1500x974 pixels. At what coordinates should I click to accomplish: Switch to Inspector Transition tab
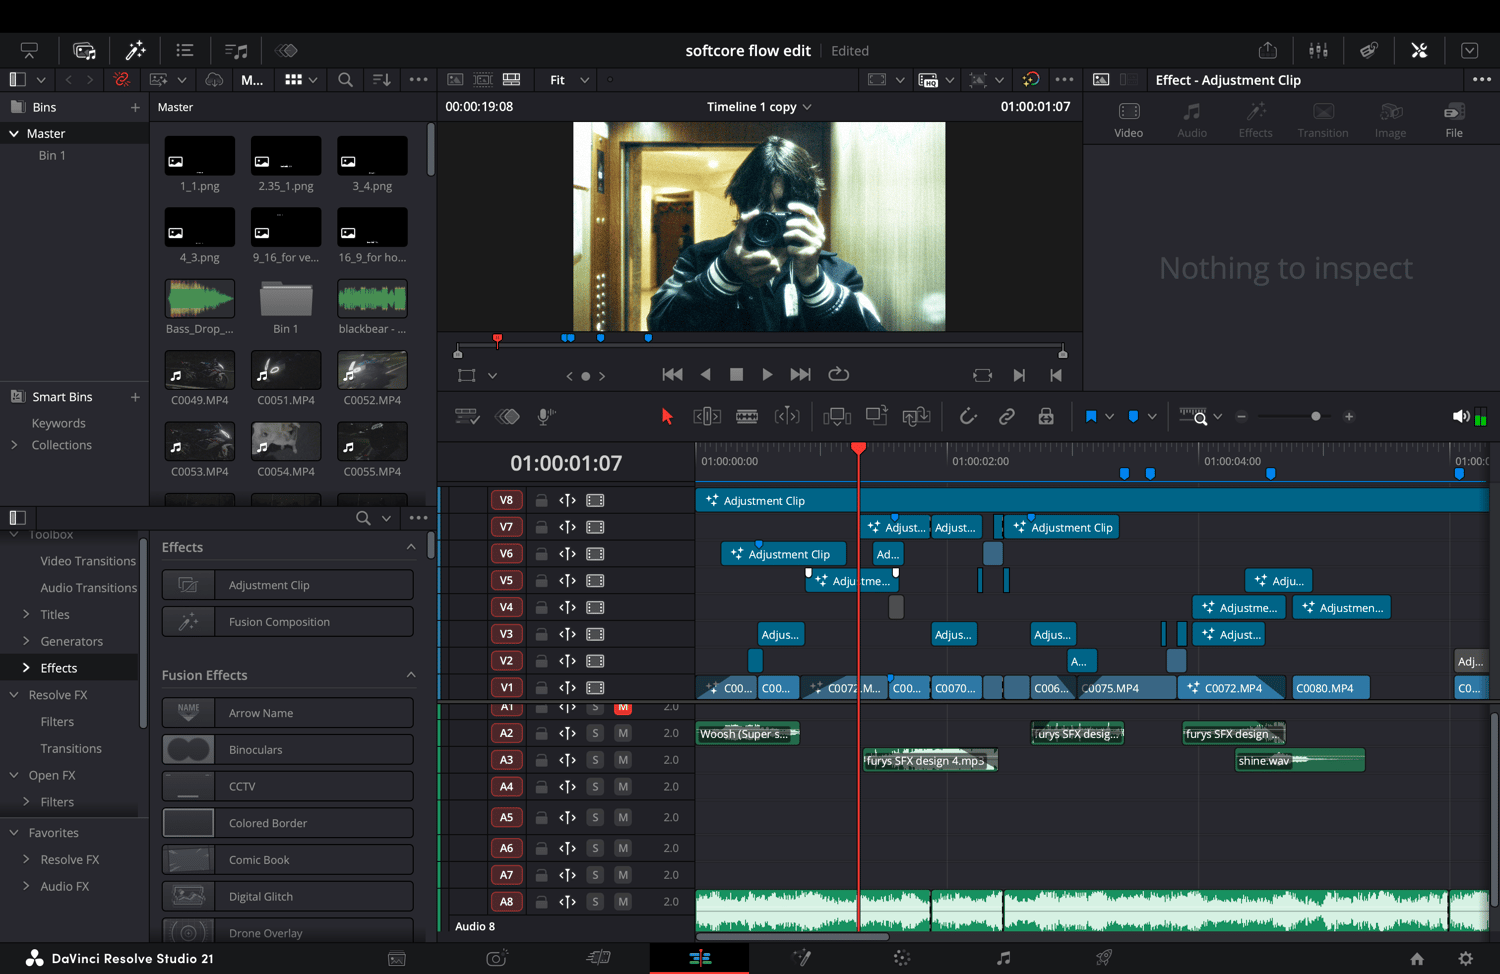1323,119
